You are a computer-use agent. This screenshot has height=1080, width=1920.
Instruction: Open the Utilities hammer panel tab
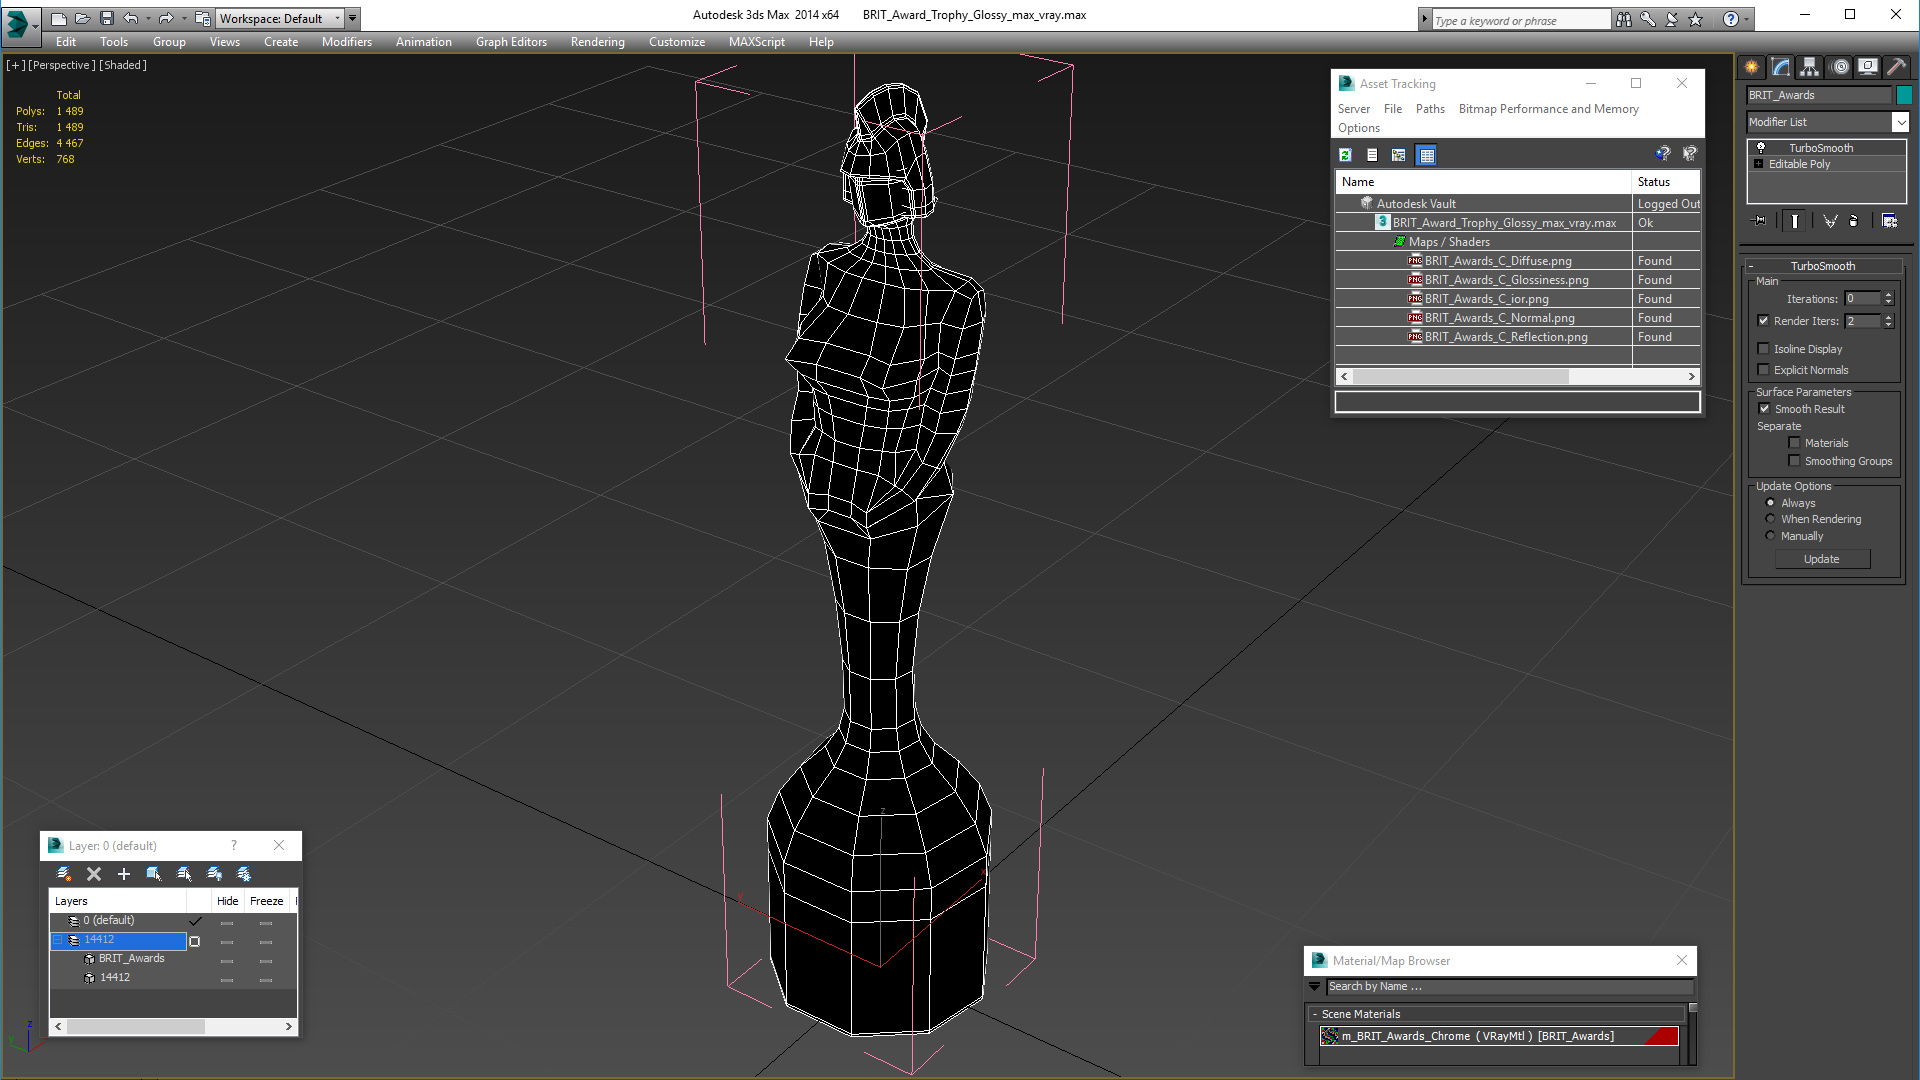1896,67
